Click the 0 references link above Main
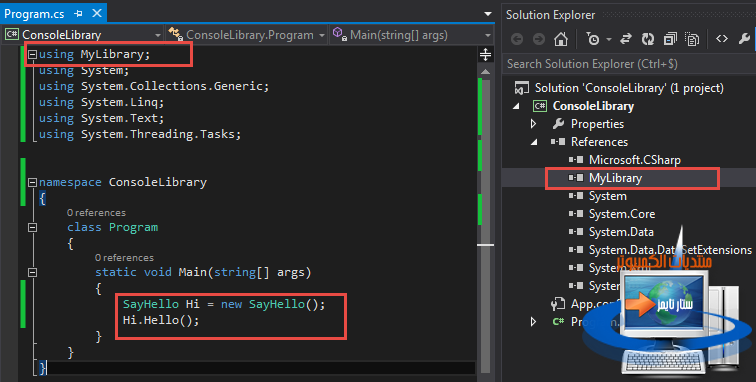Viewport: 756px width, 382px height. coord(124,258)
